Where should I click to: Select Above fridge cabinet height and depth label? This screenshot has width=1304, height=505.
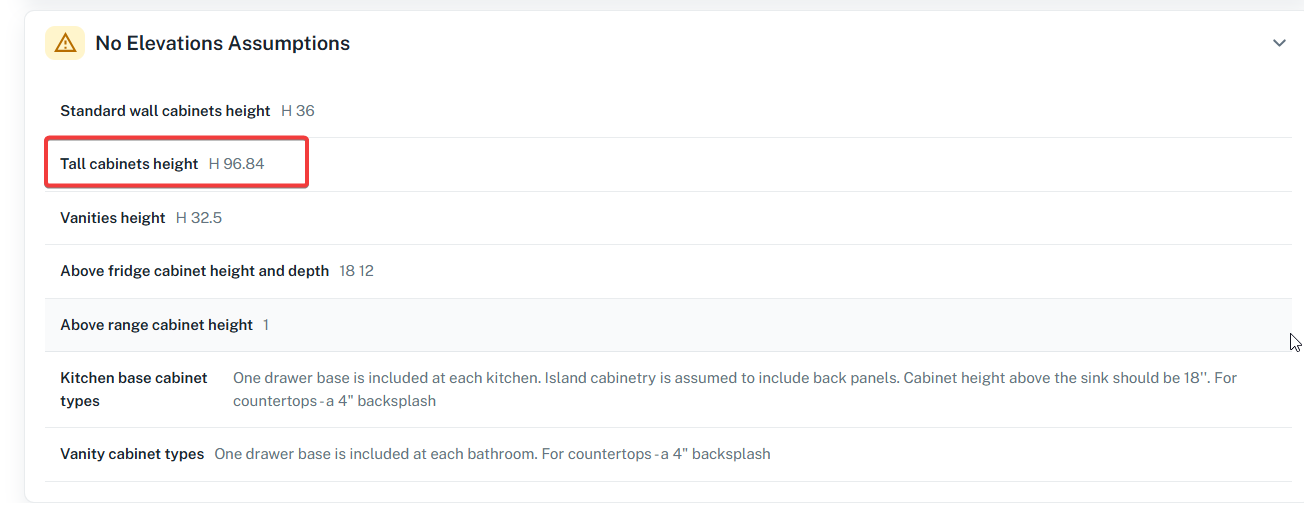coord(194,271)
